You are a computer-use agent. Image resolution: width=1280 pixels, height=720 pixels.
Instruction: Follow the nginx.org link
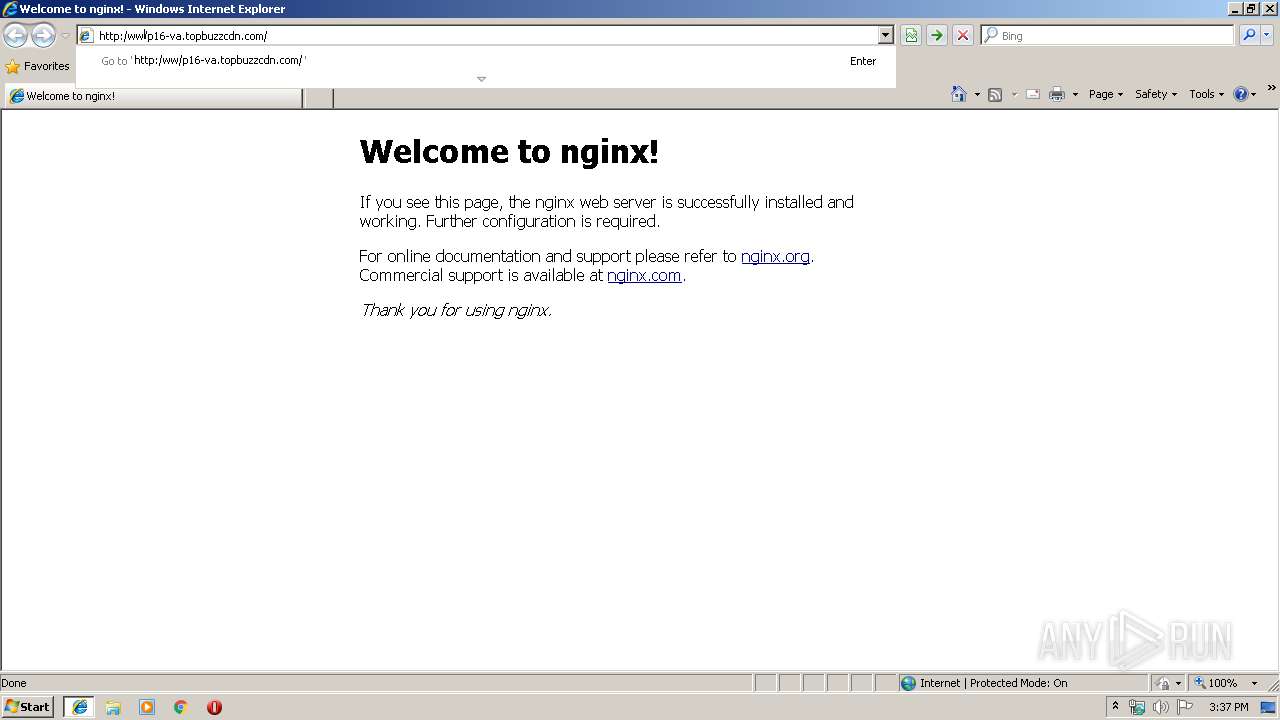tap(775, 256)
